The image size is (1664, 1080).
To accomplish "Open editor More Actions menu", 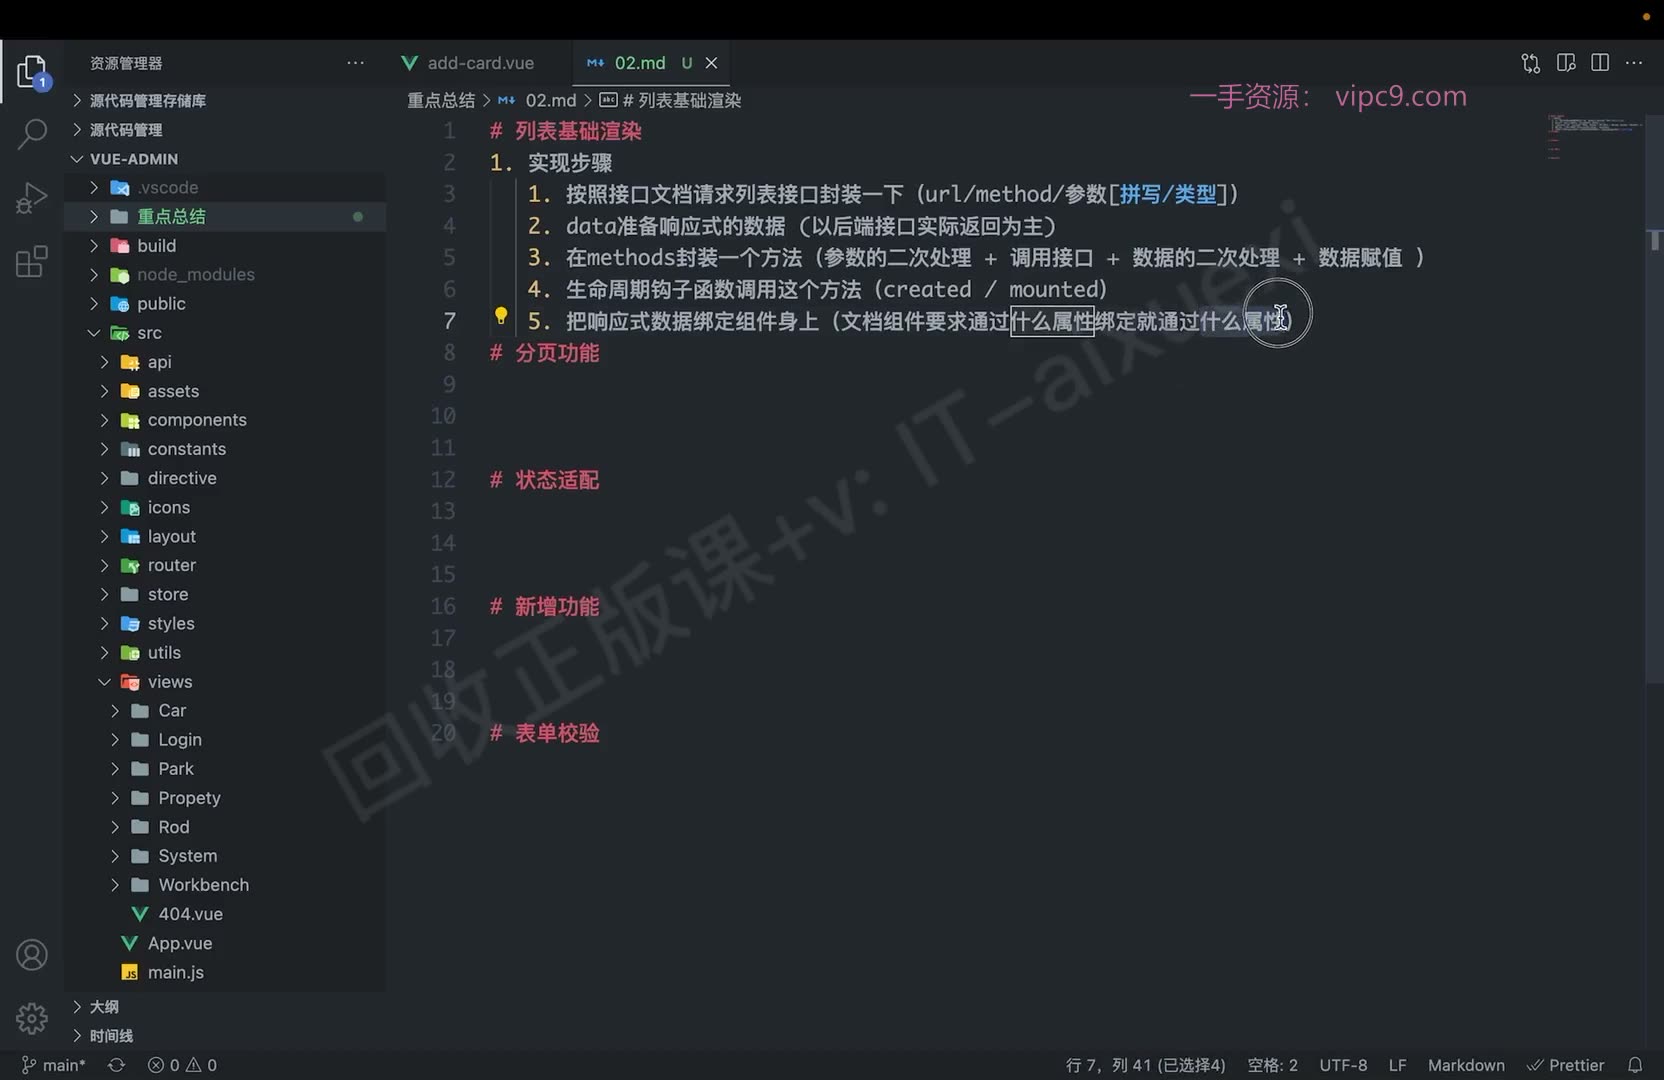I will 1634,63.
